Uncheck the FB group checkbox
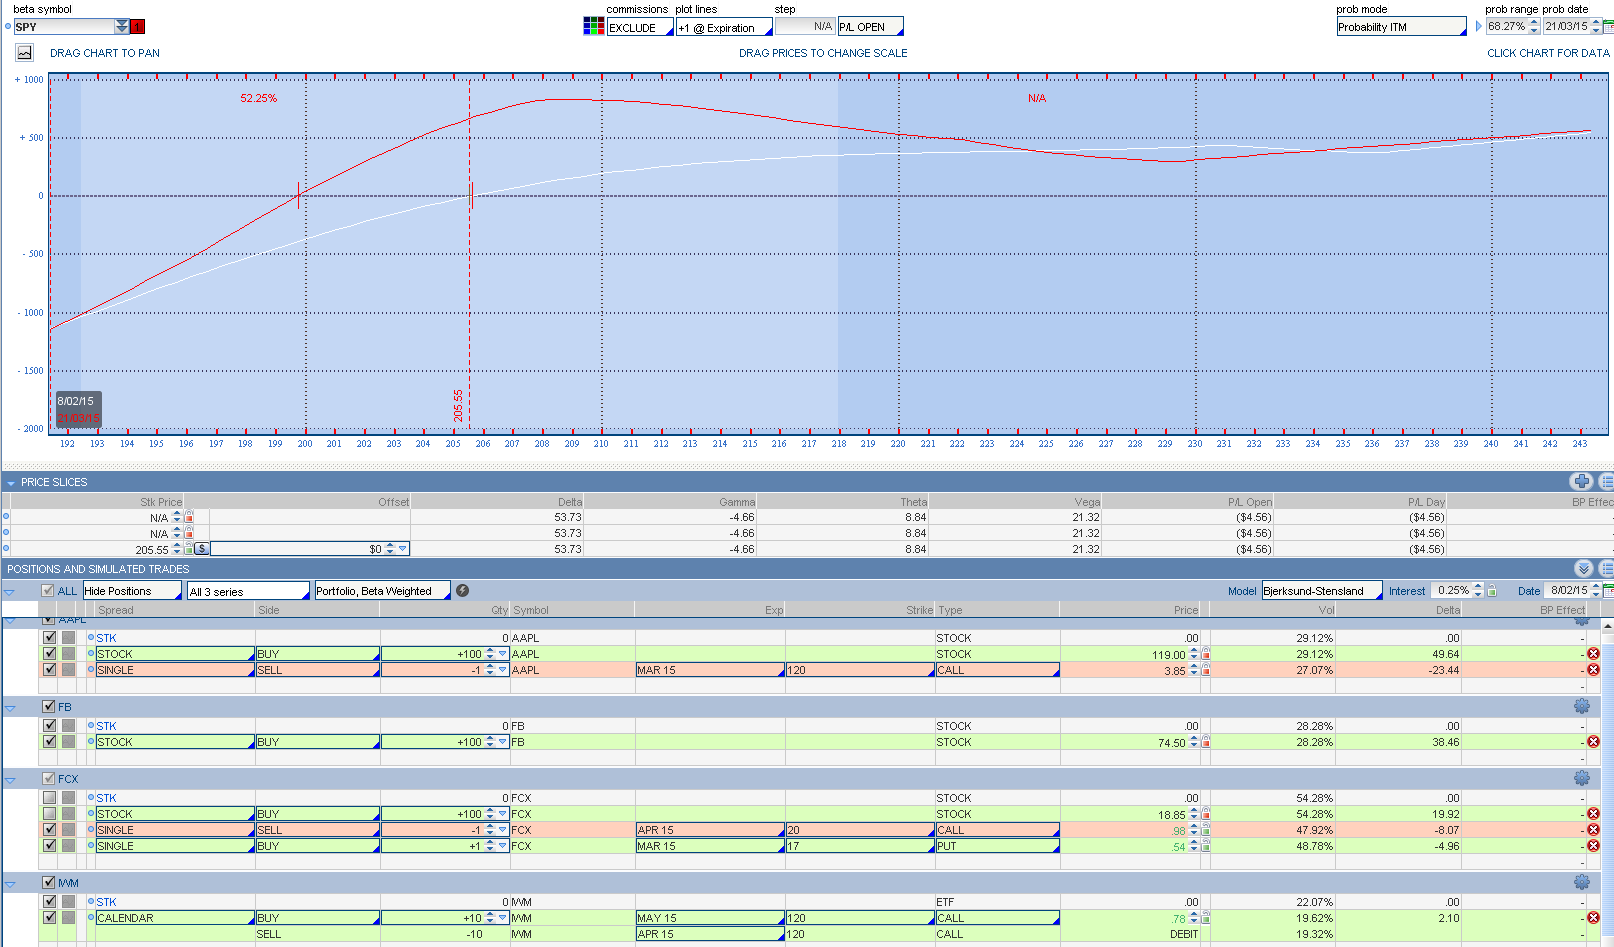The height and width of the screenshot is (947, 1614). (x=48, y=707)
